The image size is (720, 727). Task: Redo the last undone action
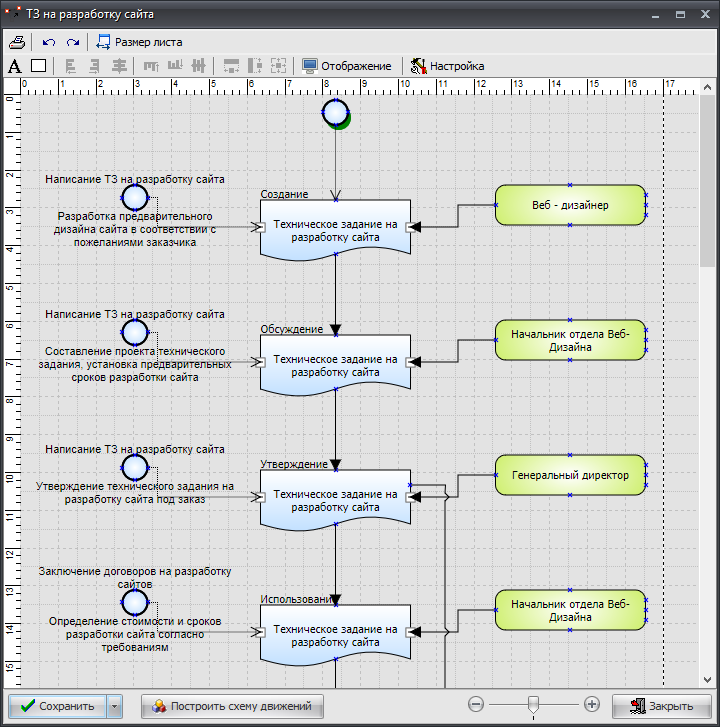click(x=73, y=42)
